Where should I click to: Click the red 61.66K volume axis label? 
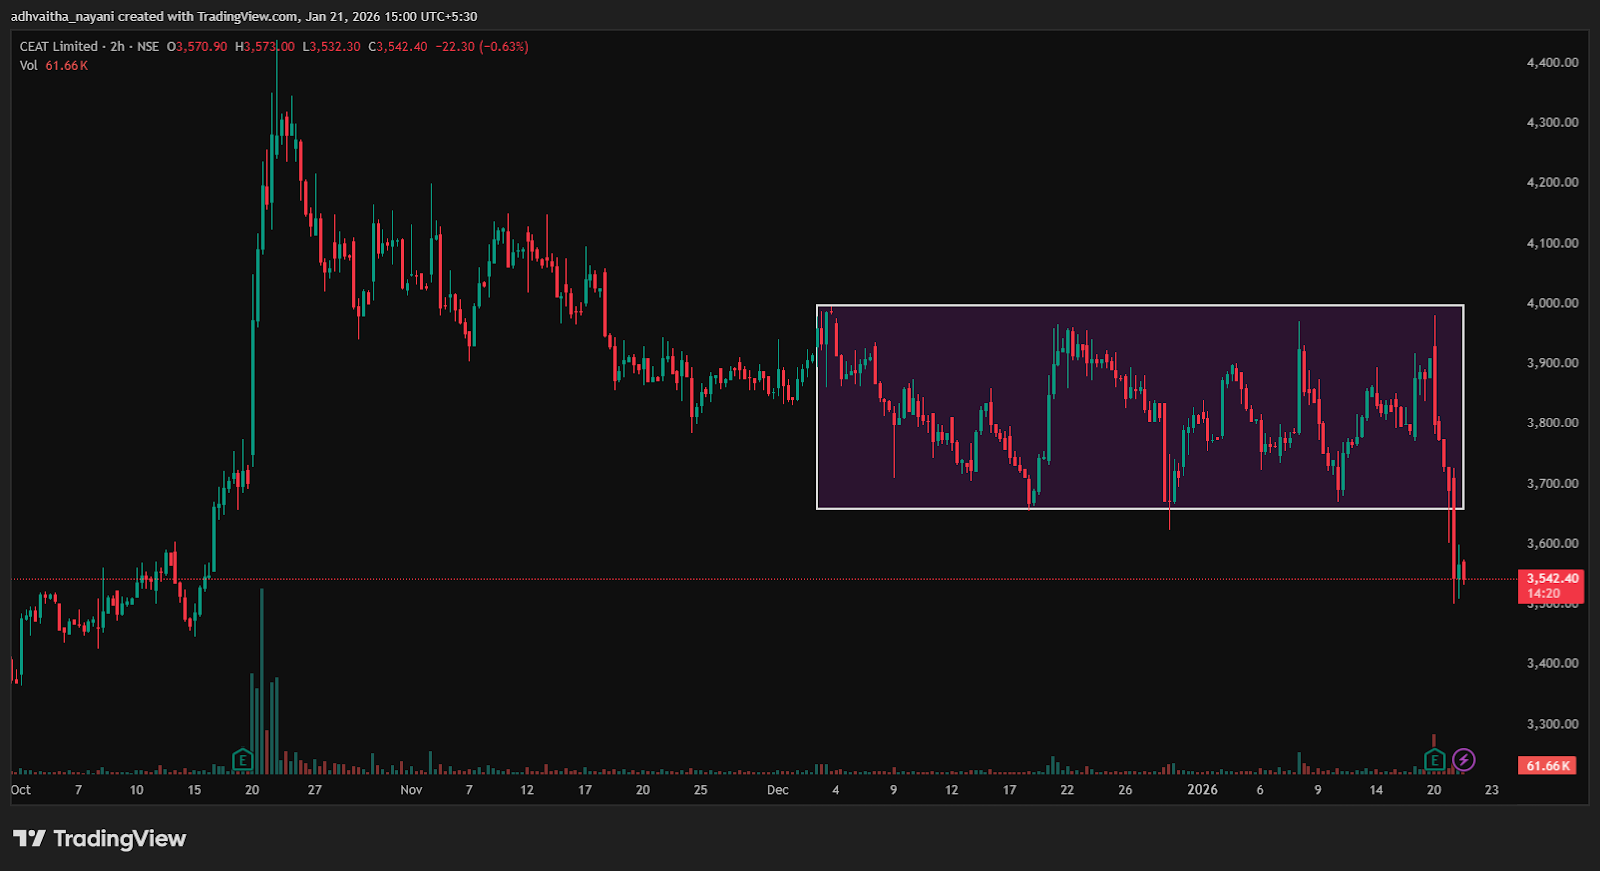click(x=1547, y=766)
